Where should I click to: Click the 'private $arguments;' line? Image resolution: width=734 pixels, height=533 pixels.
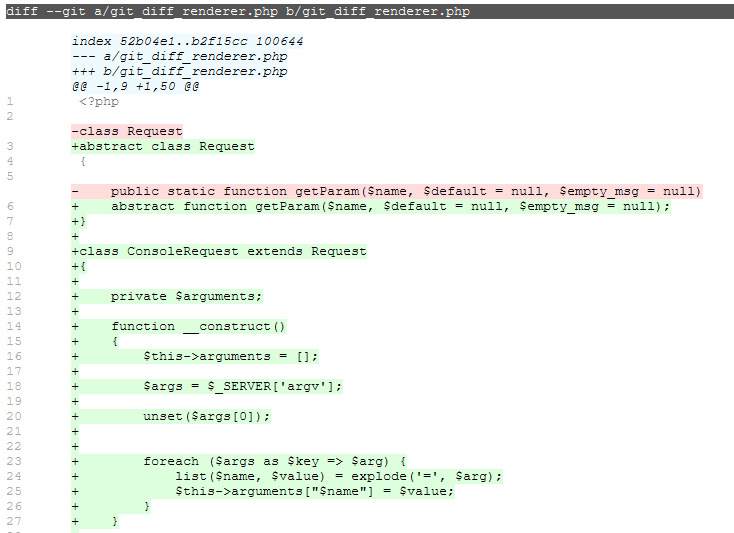click(167, 296)
